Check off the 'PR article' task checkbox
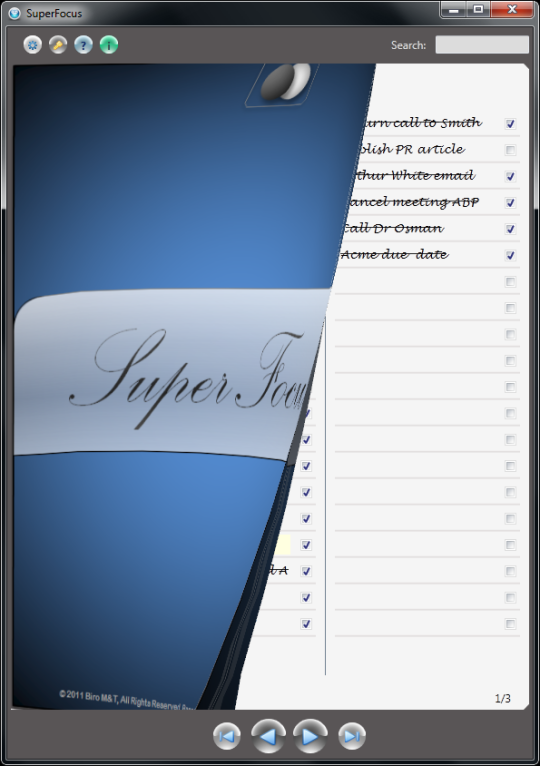540x766 pixels. (511, 150)
